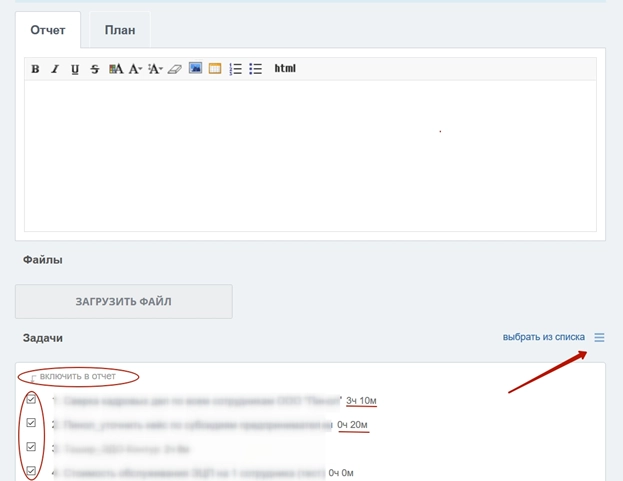Create a bulleted list
Viewport: 623px width, 481px height.
click(x=256, y=69)
